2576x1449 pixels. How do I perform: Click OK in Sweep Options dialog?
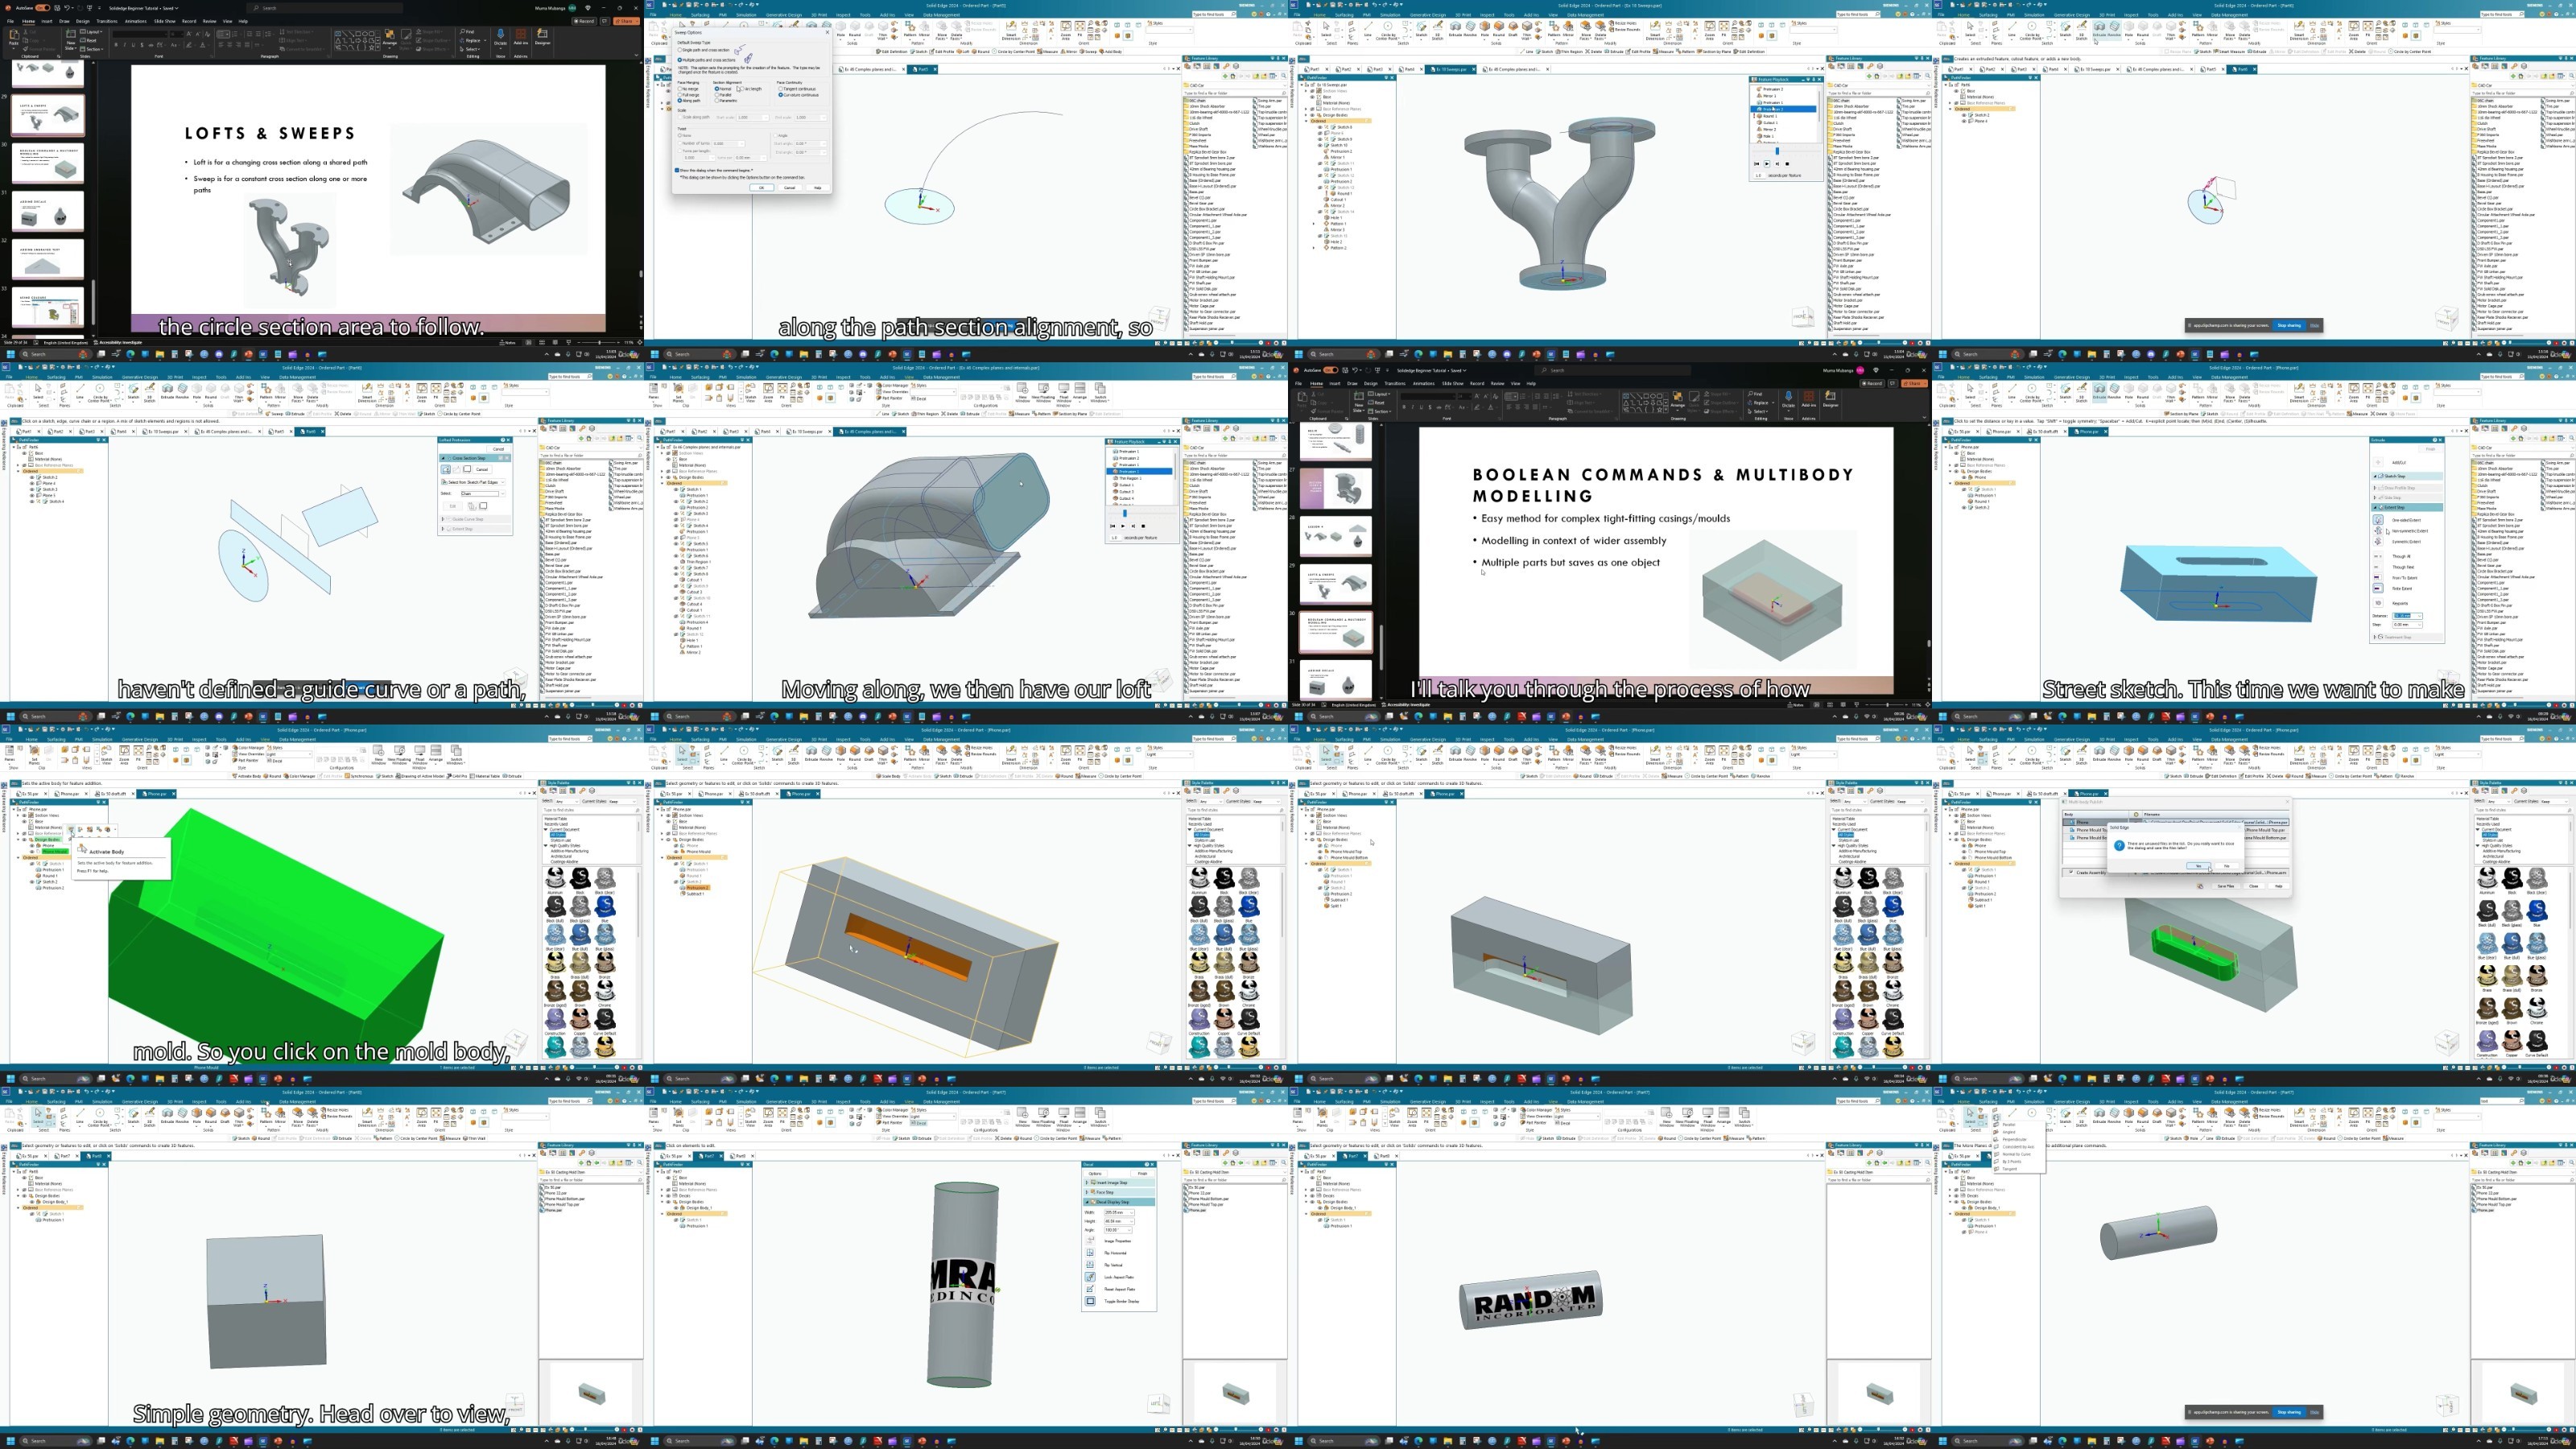pos(762,188)
